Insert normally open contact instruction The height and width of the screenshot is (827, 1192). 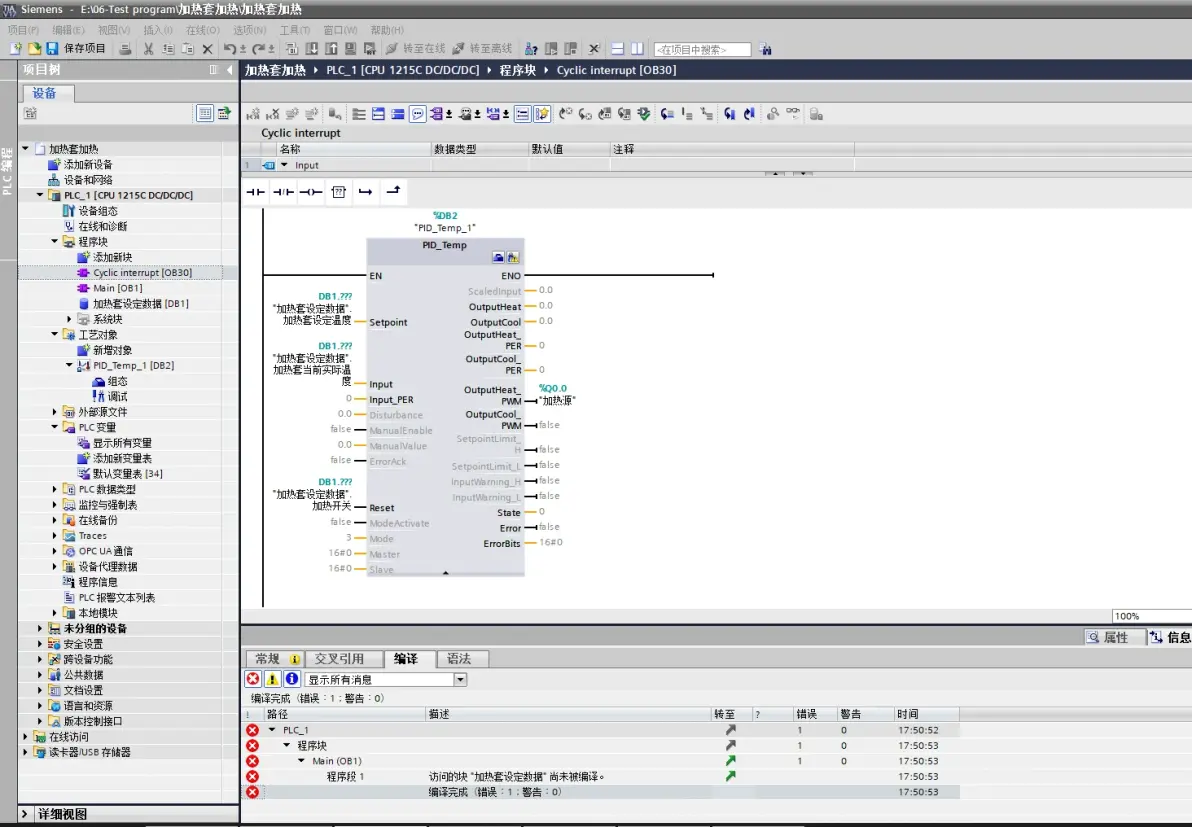[x=255, y=192]
